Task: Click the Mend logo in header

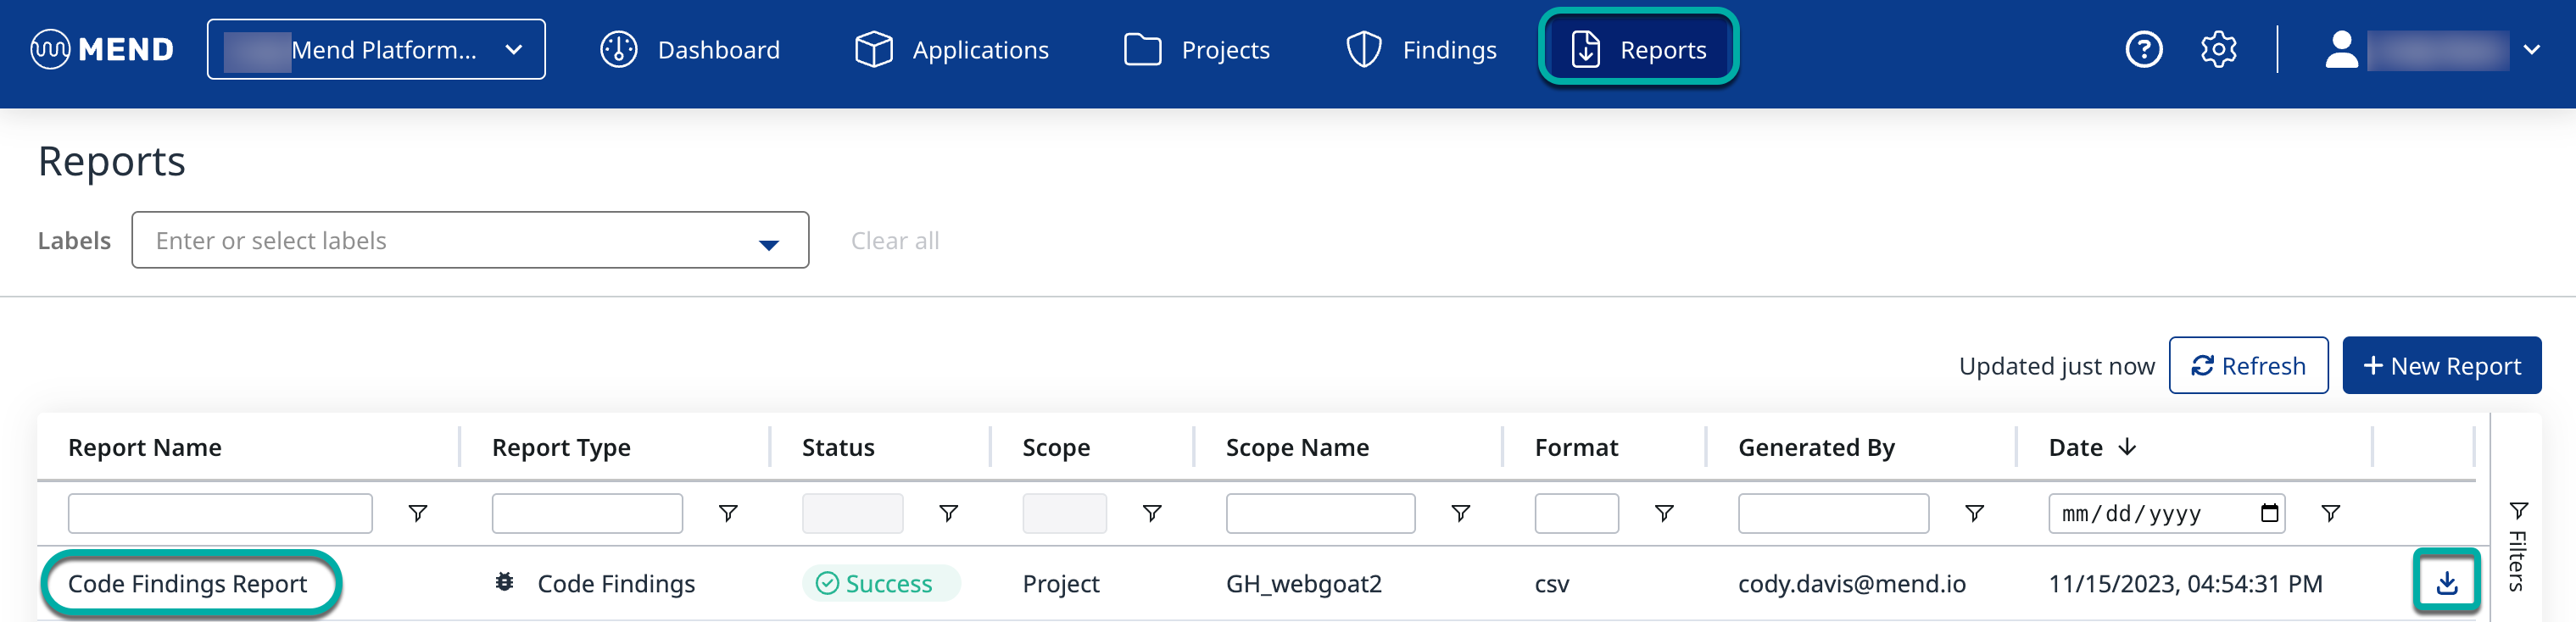Action: (x=102, y=50)
